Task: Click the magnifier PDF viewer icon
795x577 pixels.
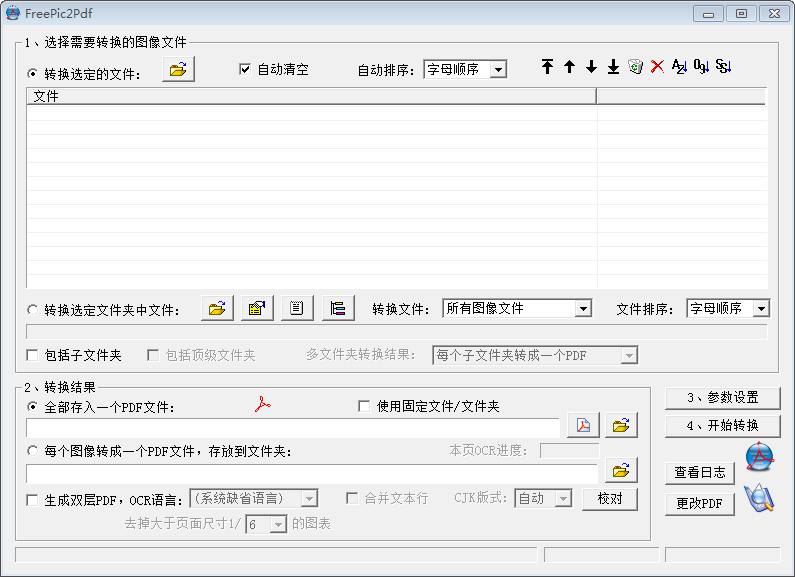Action: (759, 498)
